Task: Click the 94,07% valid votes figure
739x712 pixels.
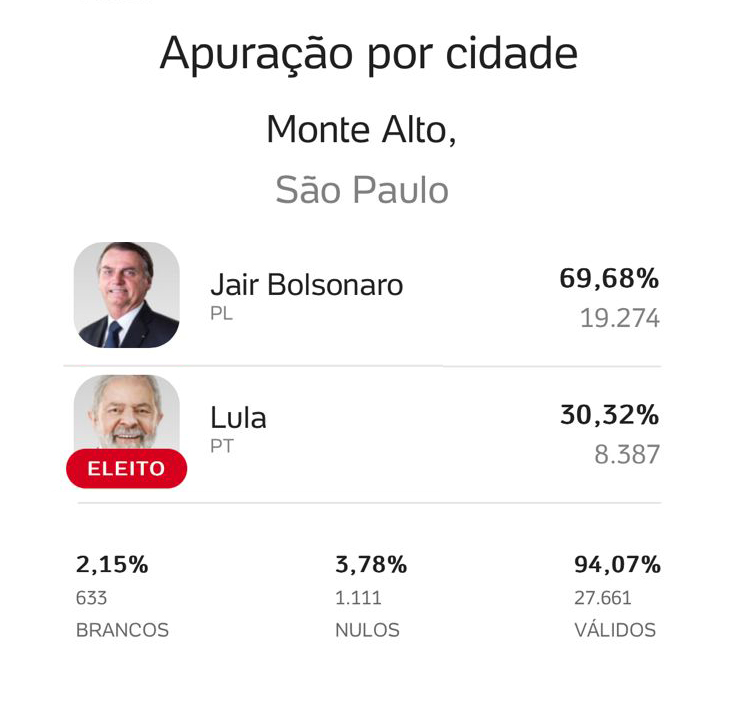Action: [617, 565]
